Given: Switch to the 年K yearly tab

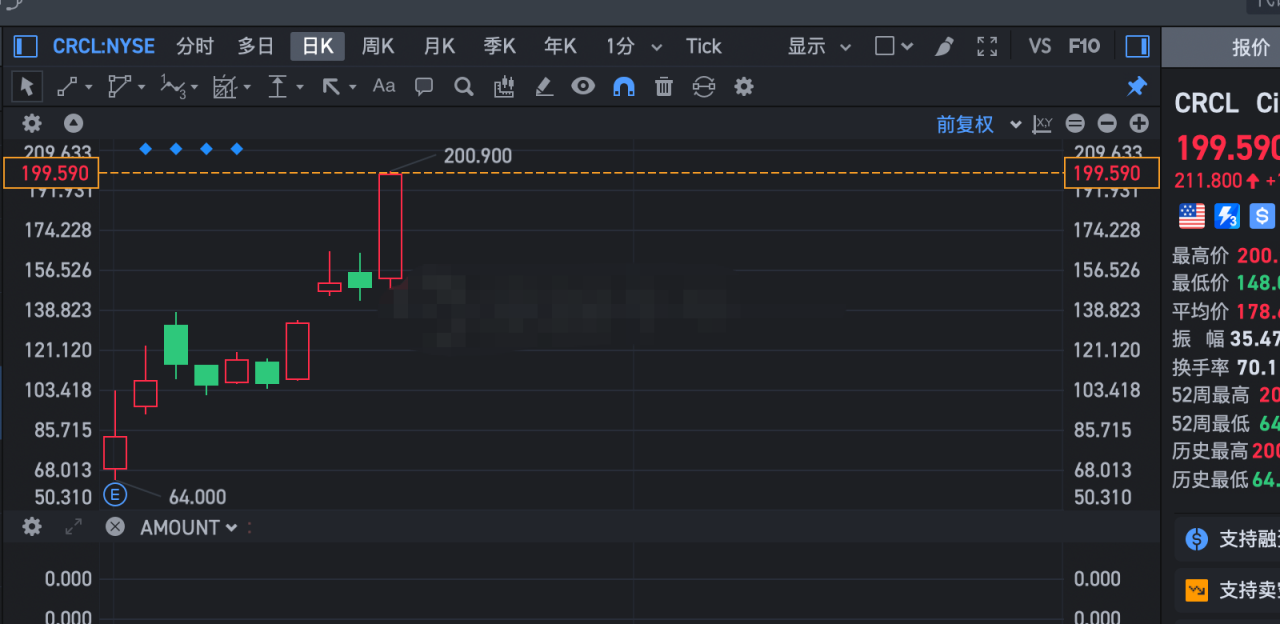Looking at the screenshot, I should (x=560, y=46).
